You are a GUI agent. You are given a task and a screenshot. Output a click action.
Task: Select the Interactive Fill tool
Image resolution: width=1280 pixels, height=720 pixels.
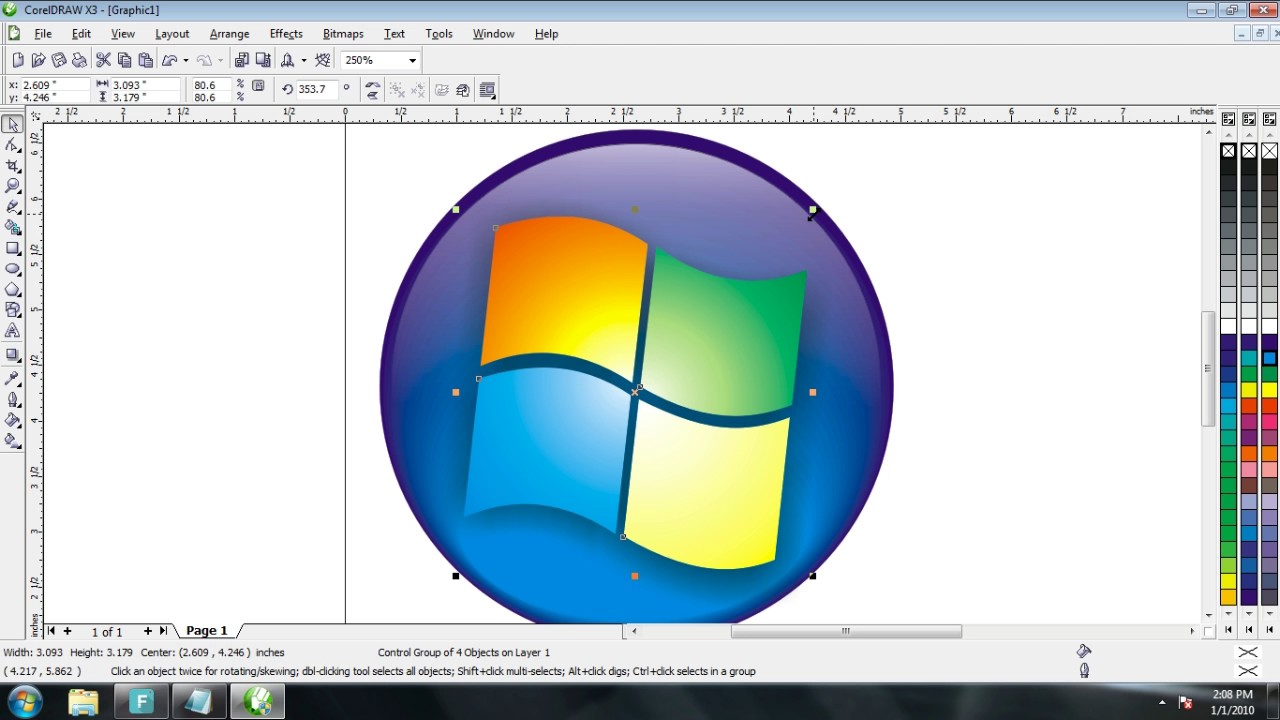(12, 440)
